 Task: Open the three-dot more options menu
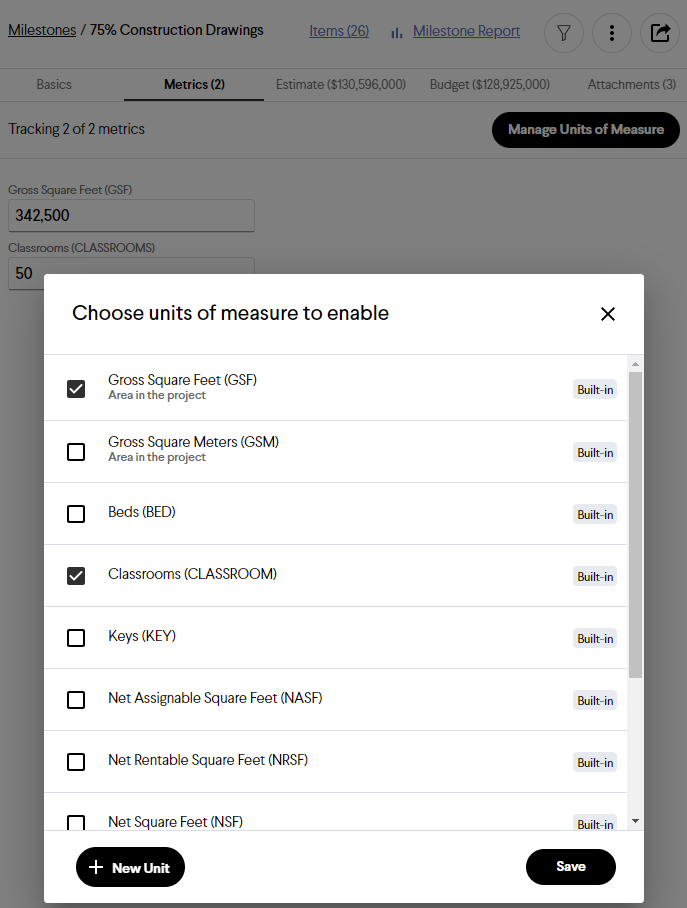612,33
